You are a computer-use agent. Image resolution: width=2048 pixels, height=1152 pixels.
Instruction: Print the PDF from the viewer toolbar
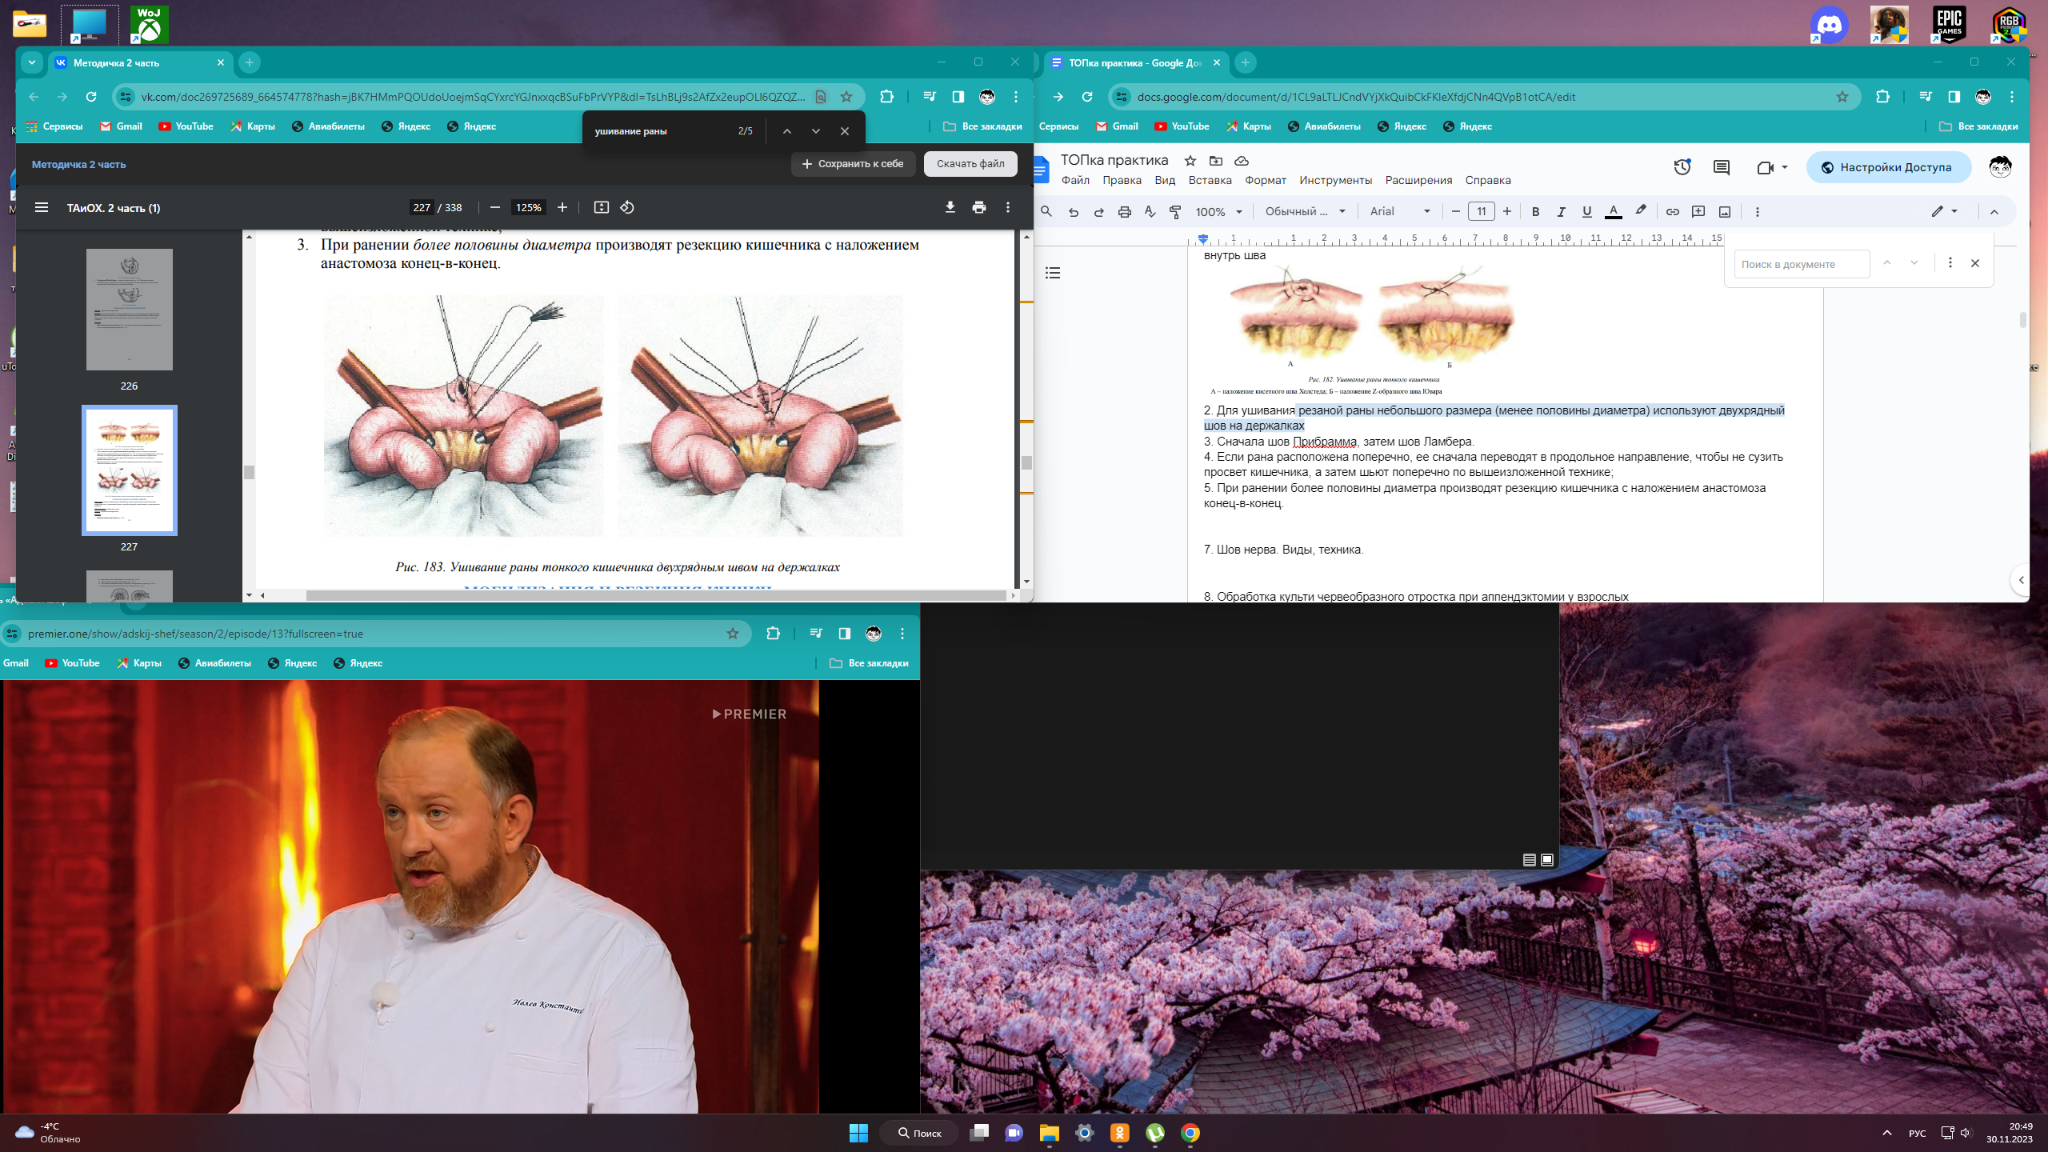979,208
